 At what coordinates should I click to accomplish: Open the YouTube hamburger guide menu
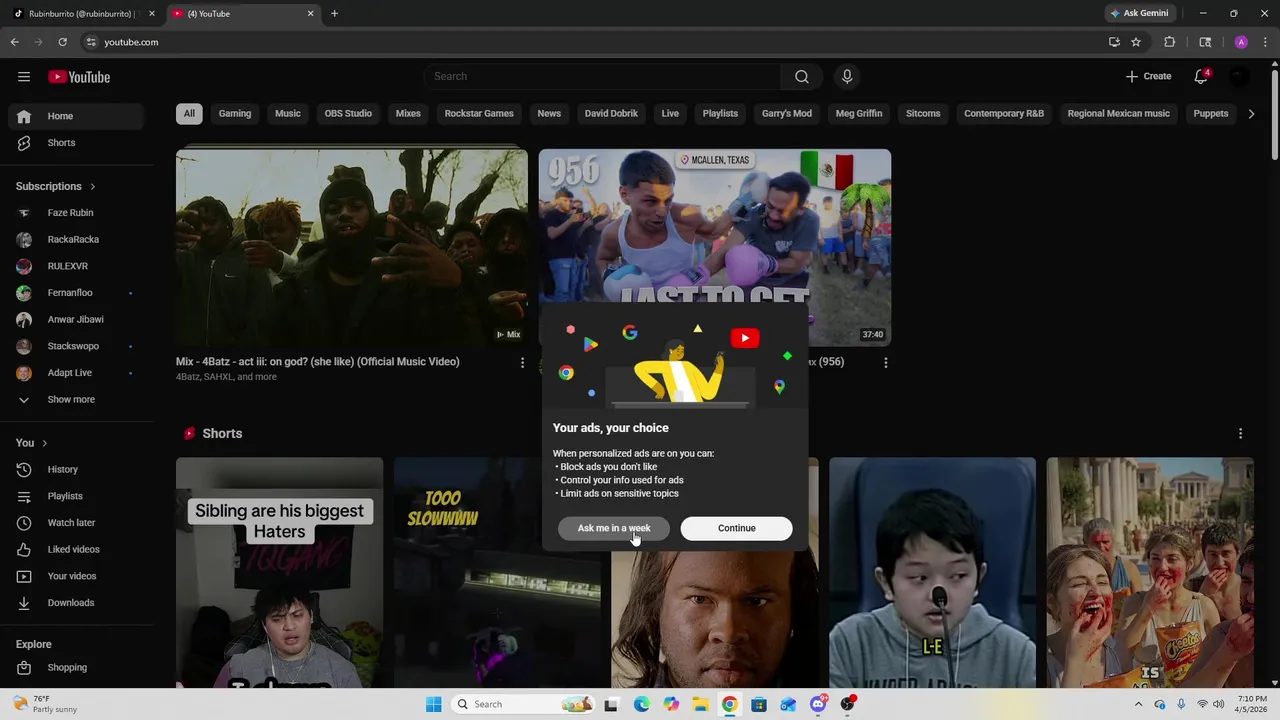tap(24, 77)
